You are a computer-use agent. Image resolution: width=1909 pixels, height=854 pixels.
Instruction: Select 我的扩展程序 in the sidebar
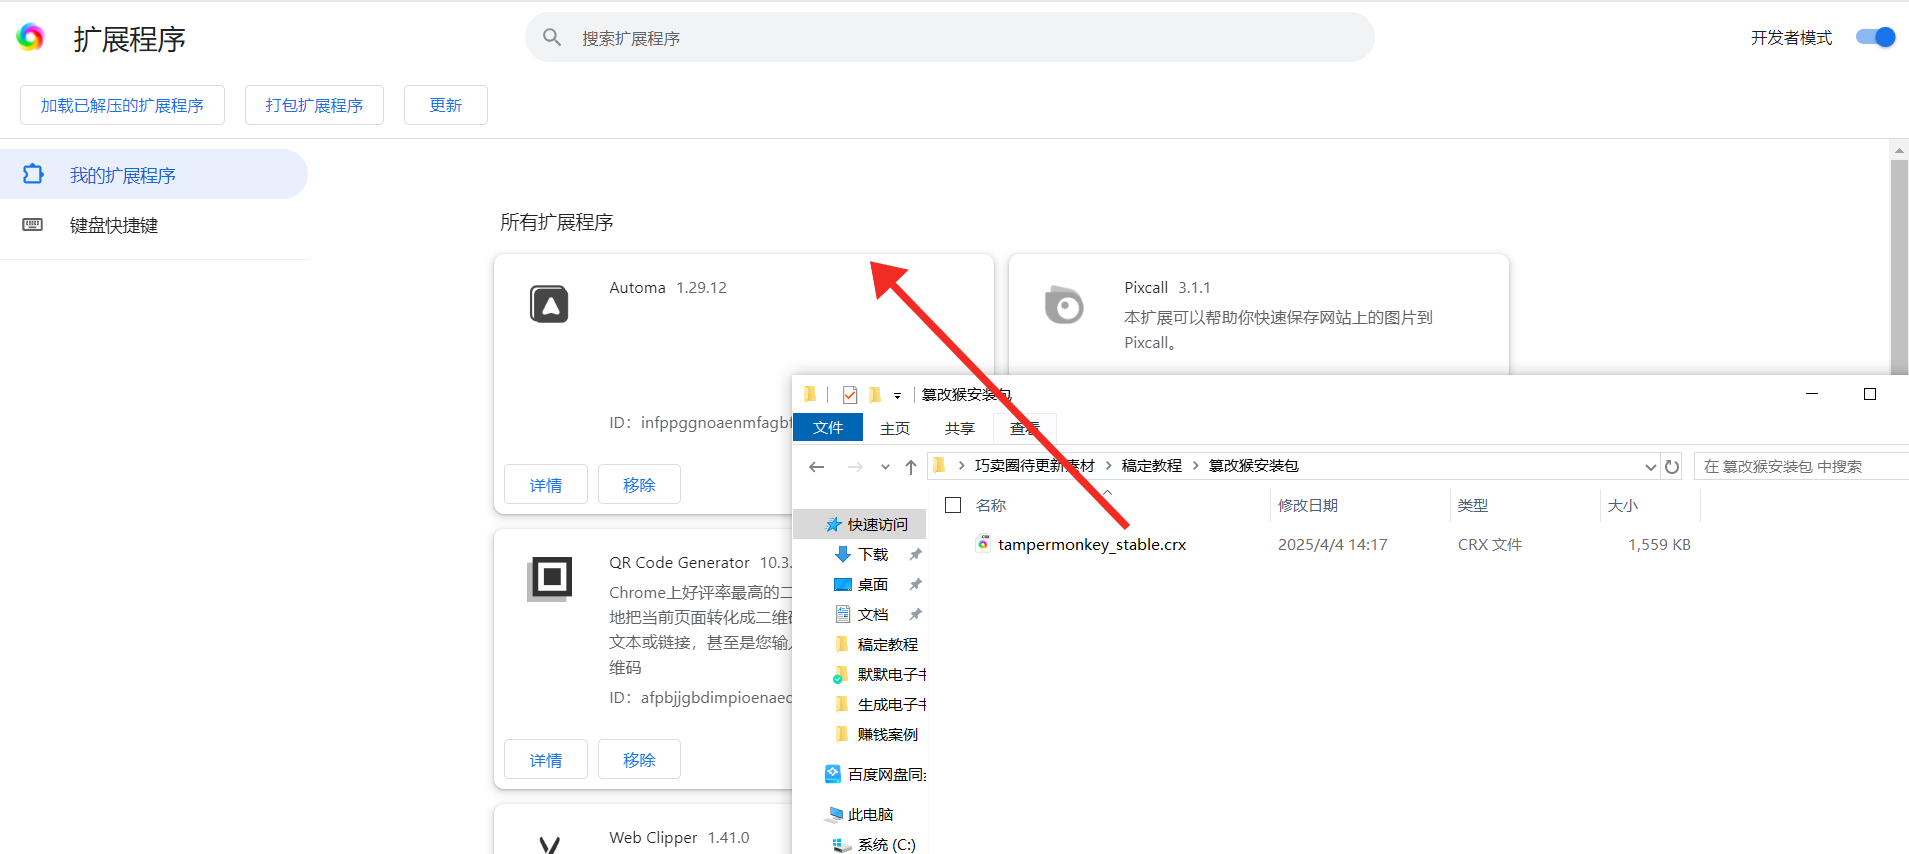154,174
